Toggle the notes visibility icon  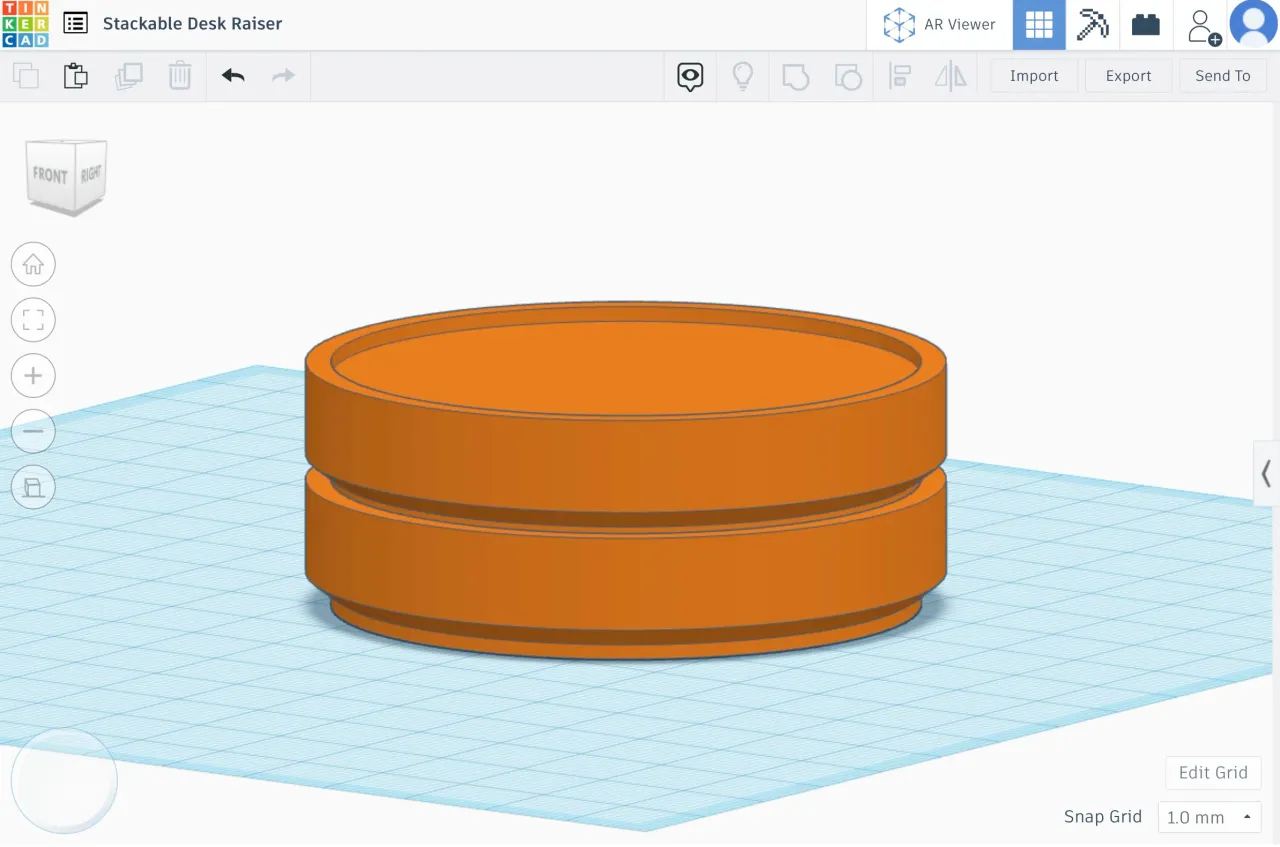click(690, 76)
